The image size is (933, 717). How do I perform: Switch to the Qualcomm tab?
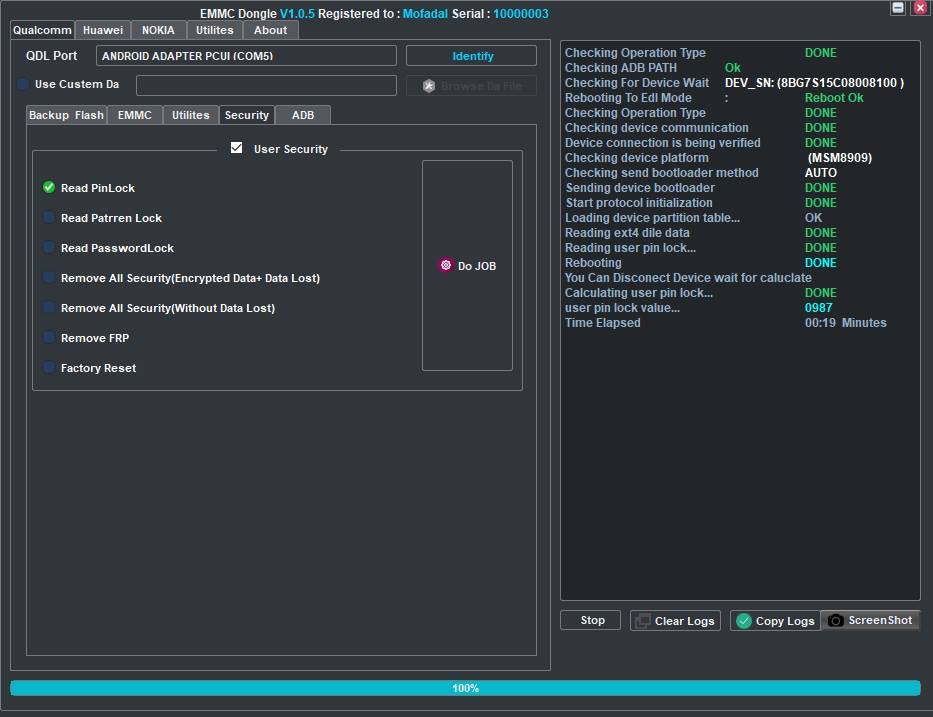[42, 30]
